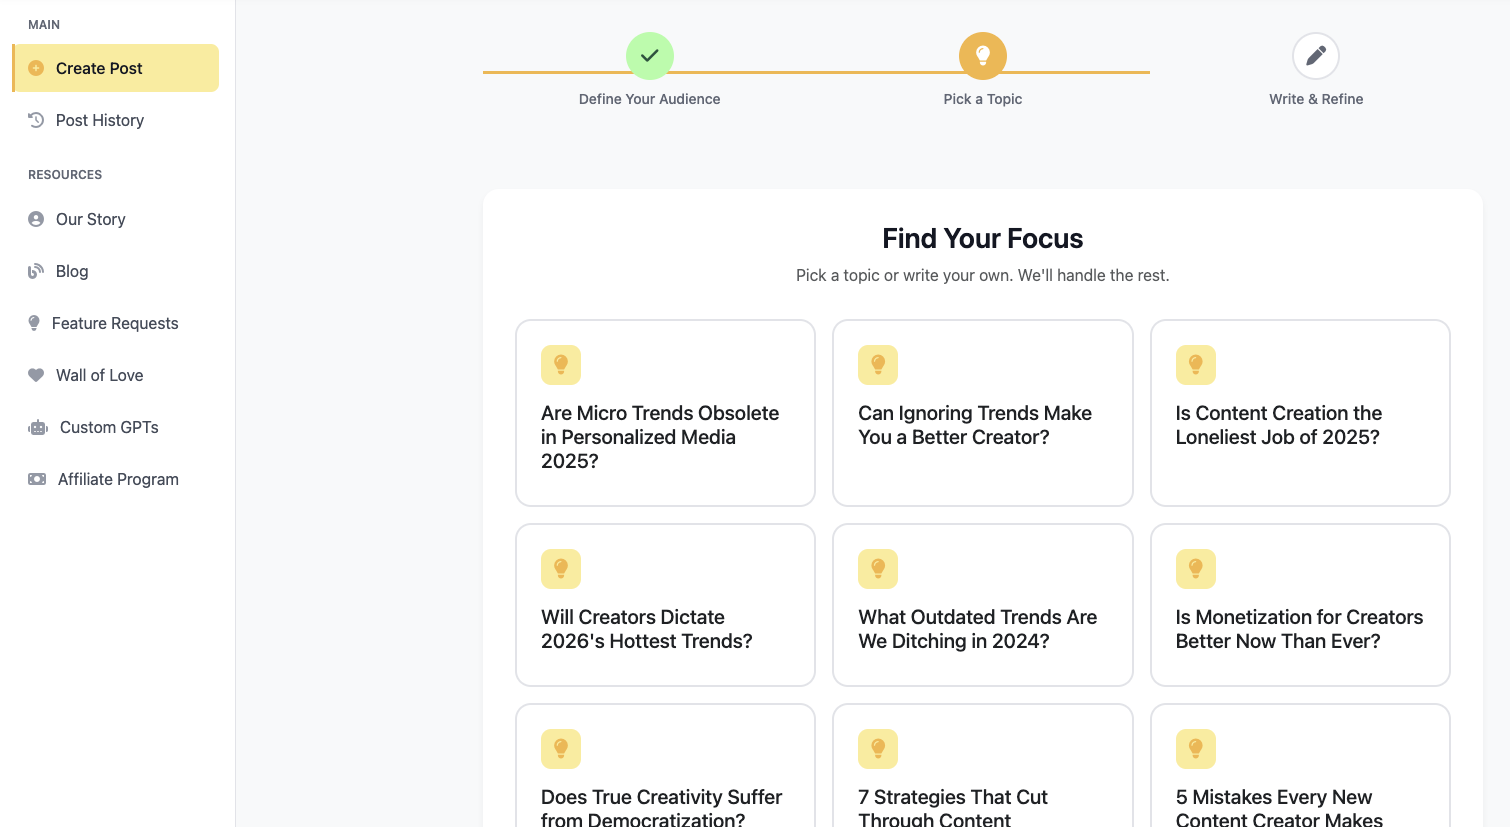The width and height of the screenshot is (1510, 827).
Task: Click the Wall of Love heart icon
Action: [x=36, y=375]
